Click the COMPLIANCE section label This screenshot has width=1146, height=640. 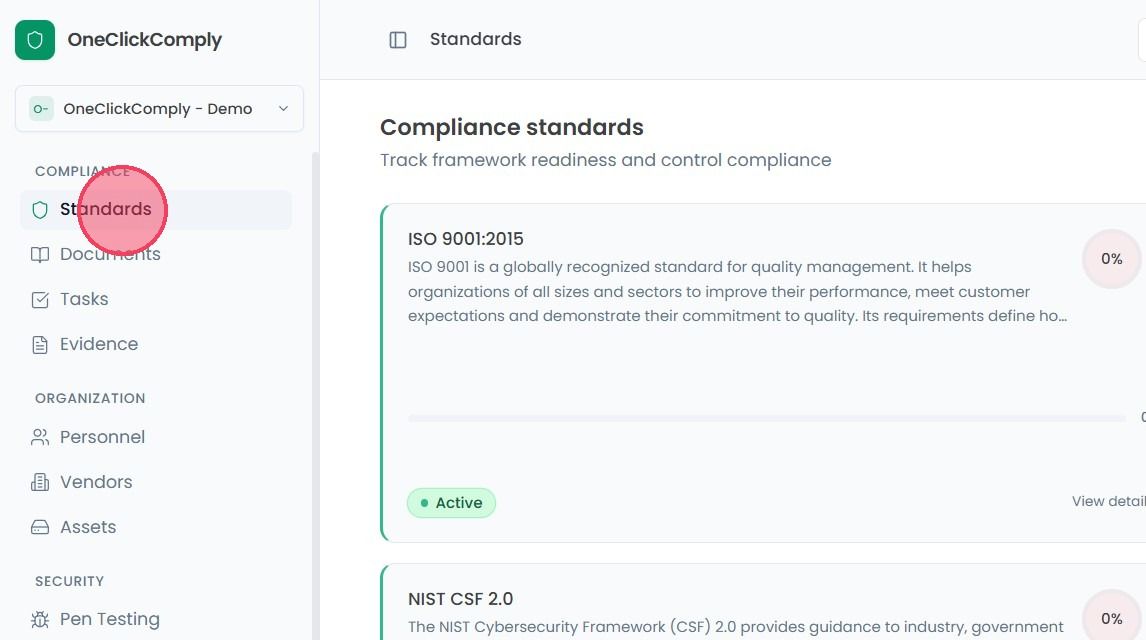(x=83, y=171)
